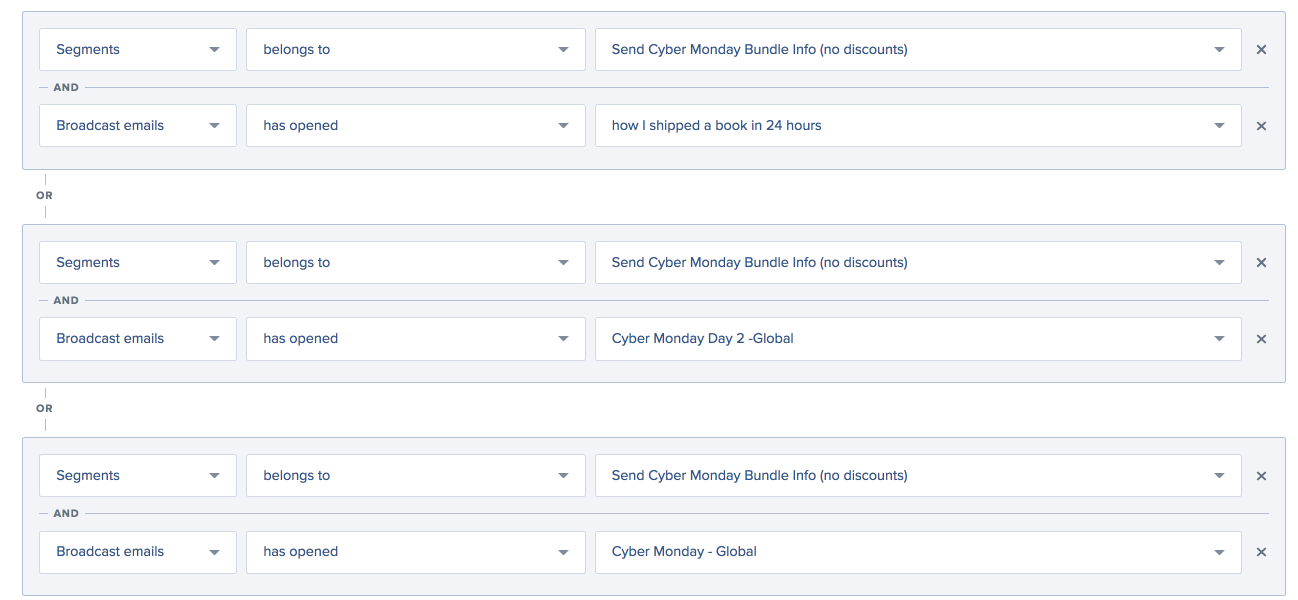Expand the first 'Broadcast emails' filter type dropdown
The width and height of the screenshot is (1298, 600).
pos(137,125)
